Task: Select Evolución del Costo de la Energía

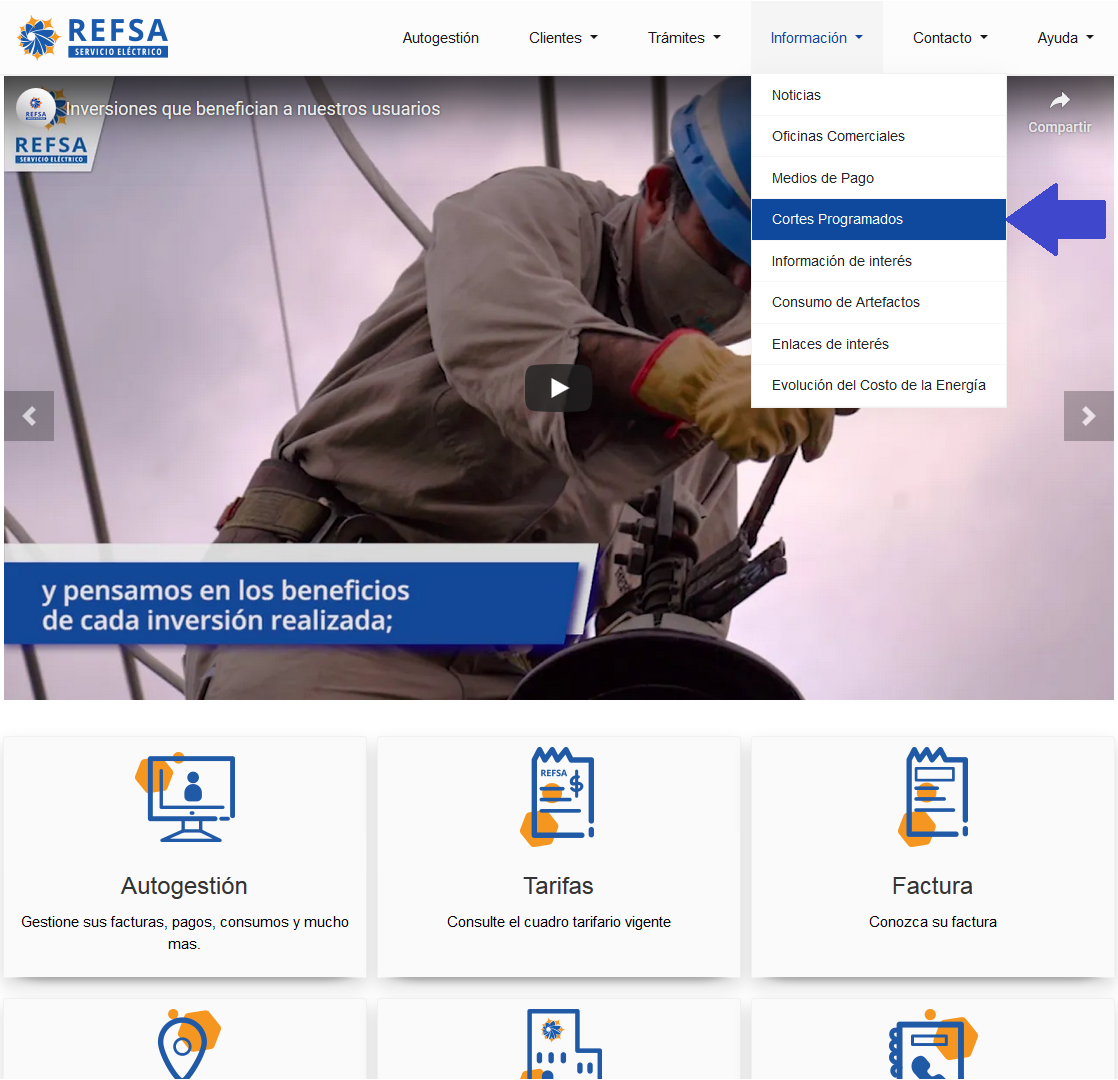Action: tap(878, 386)
